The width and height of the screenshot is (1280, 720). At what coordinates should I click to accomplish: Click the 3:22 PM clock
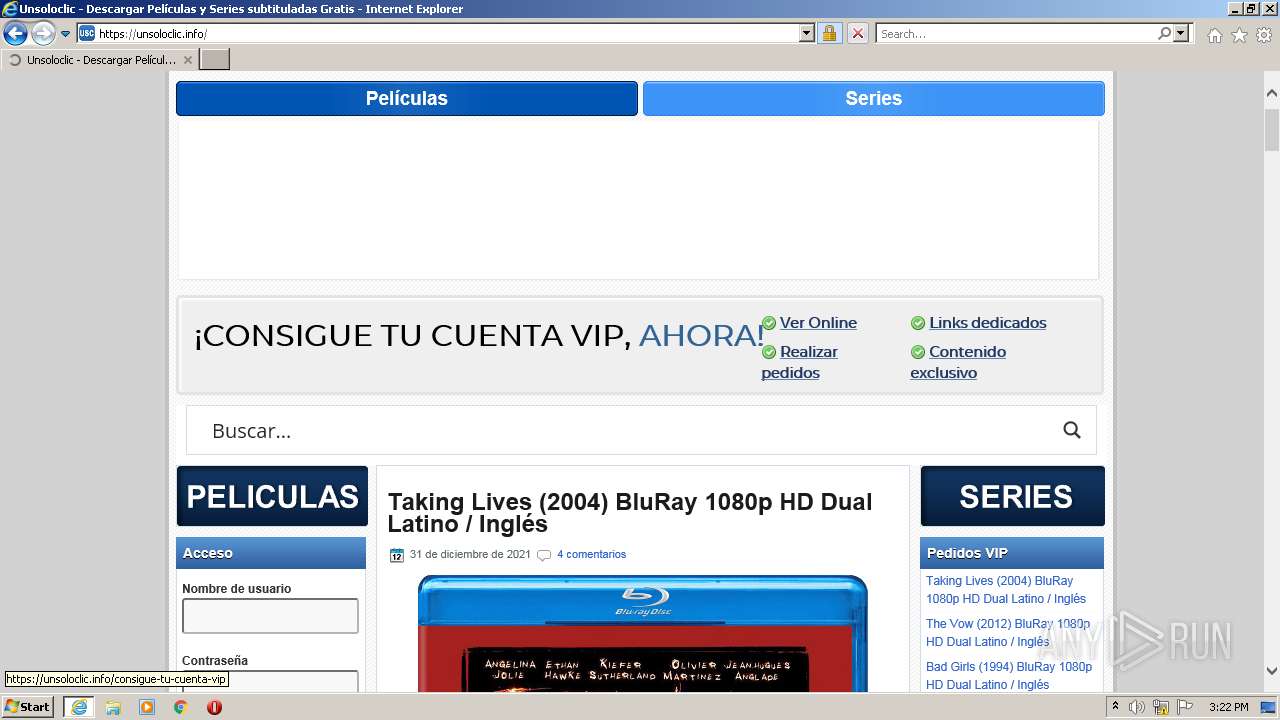tap(1228, 707)
